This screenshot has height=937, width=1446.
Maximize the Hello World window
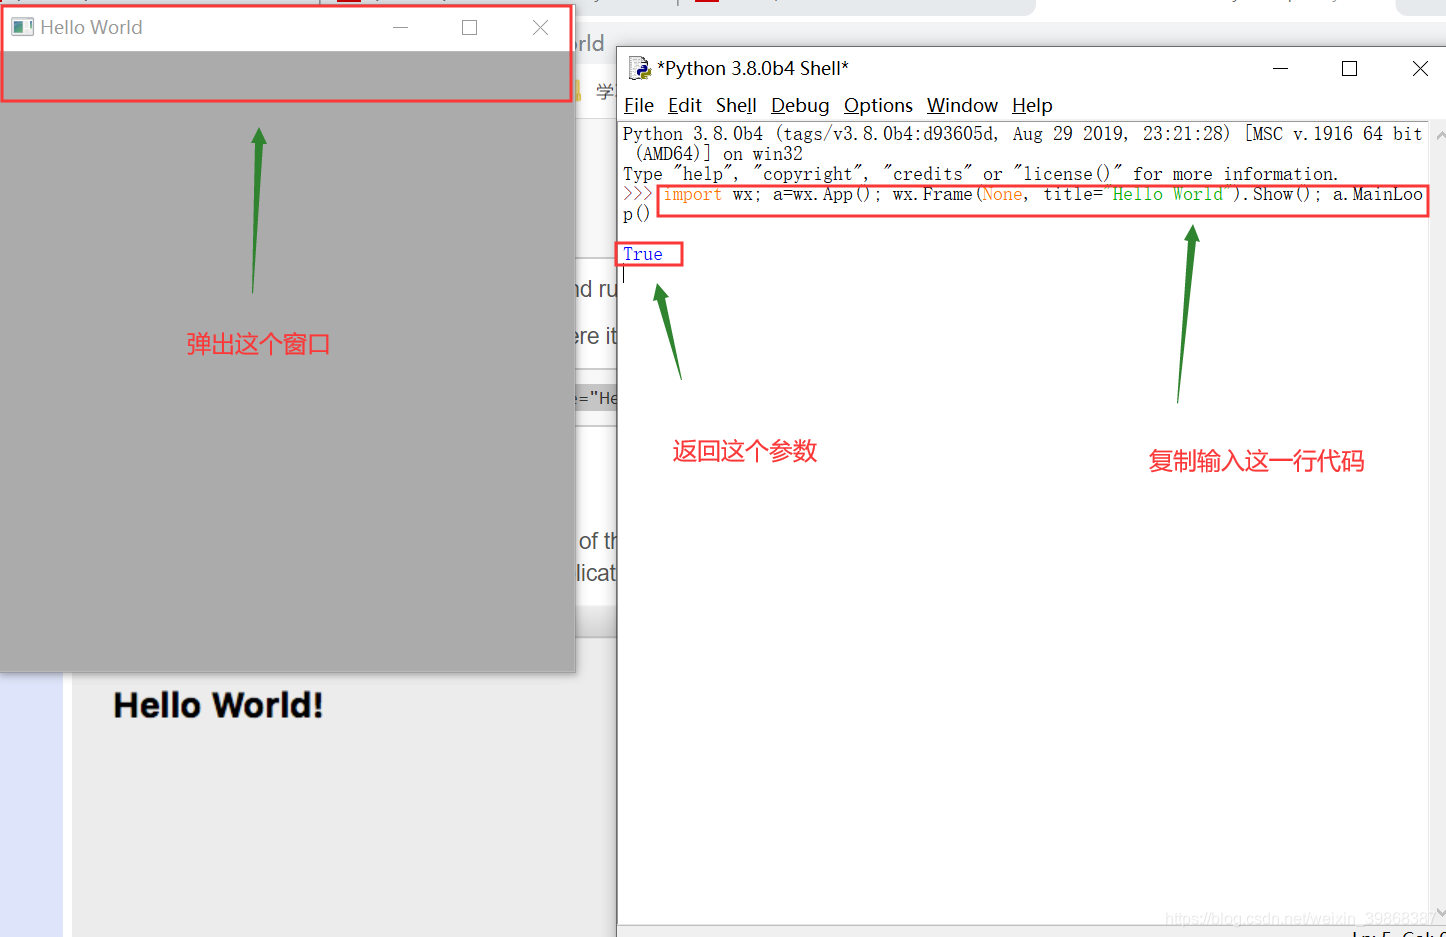click(469, 27)
